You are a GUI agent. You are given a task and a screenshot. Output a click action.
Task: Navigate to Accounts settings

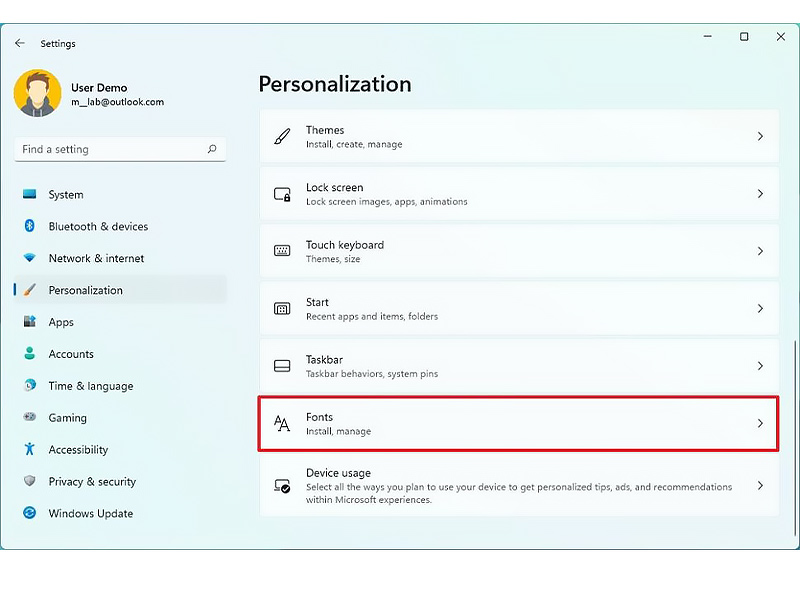[120, 354]
